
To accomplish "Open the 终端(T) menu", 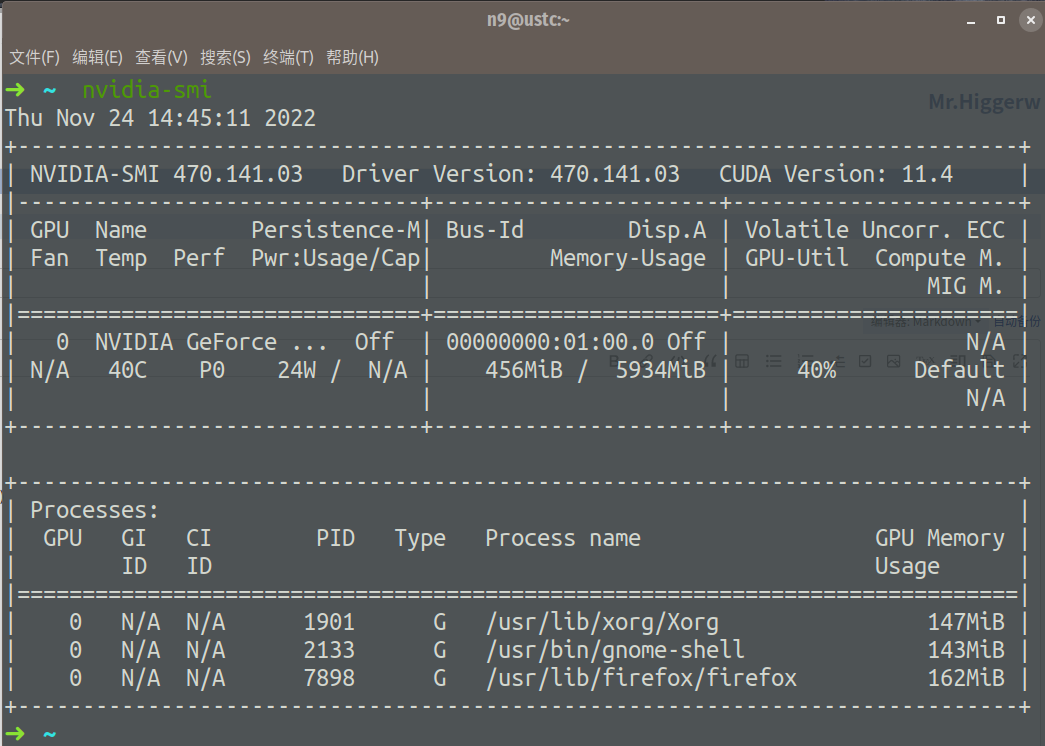I will pos(288,58).
